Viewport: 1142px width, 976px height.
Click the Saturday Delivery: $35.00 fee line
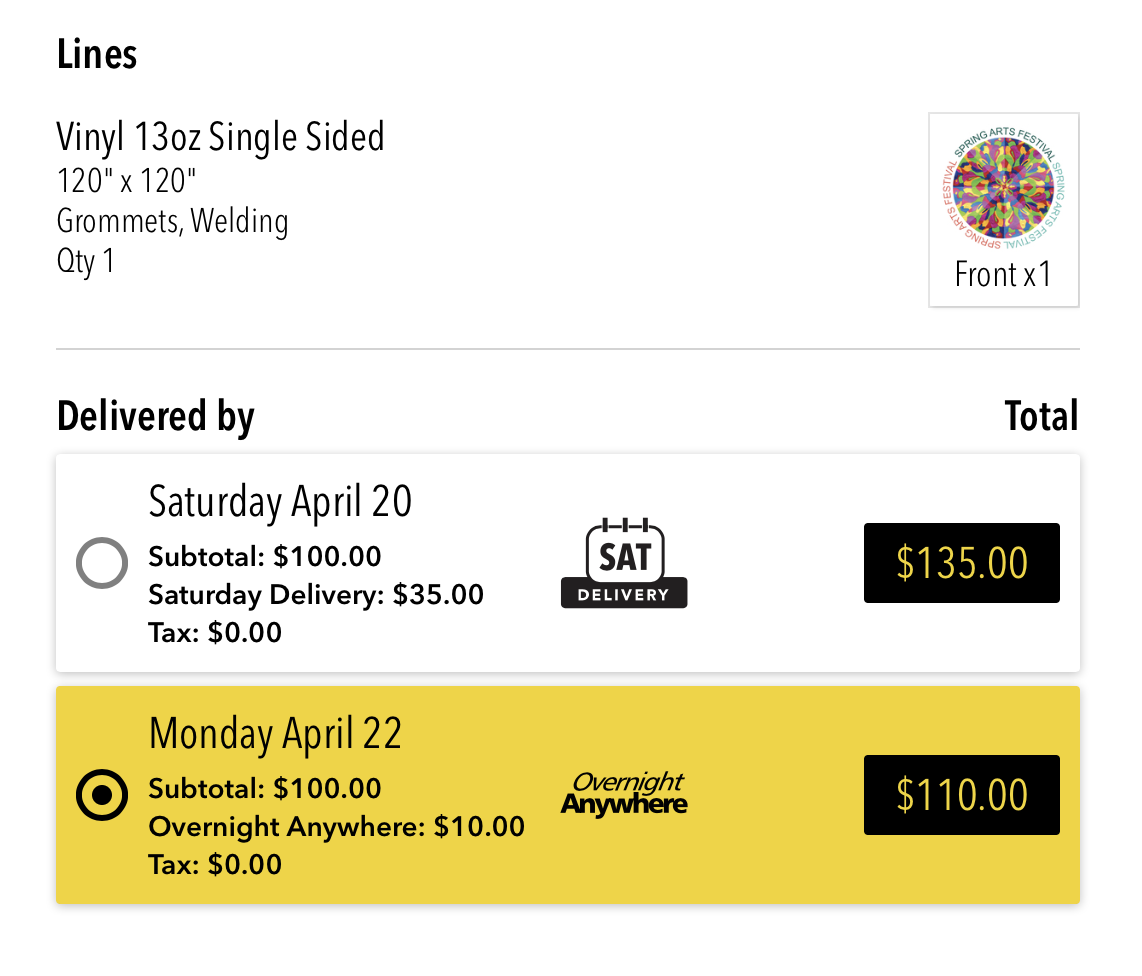click(x=316, y=594)
